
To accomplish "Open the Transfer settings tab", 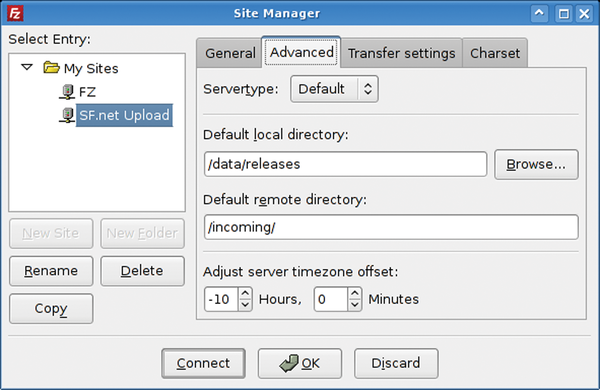I will pos(401,53).
